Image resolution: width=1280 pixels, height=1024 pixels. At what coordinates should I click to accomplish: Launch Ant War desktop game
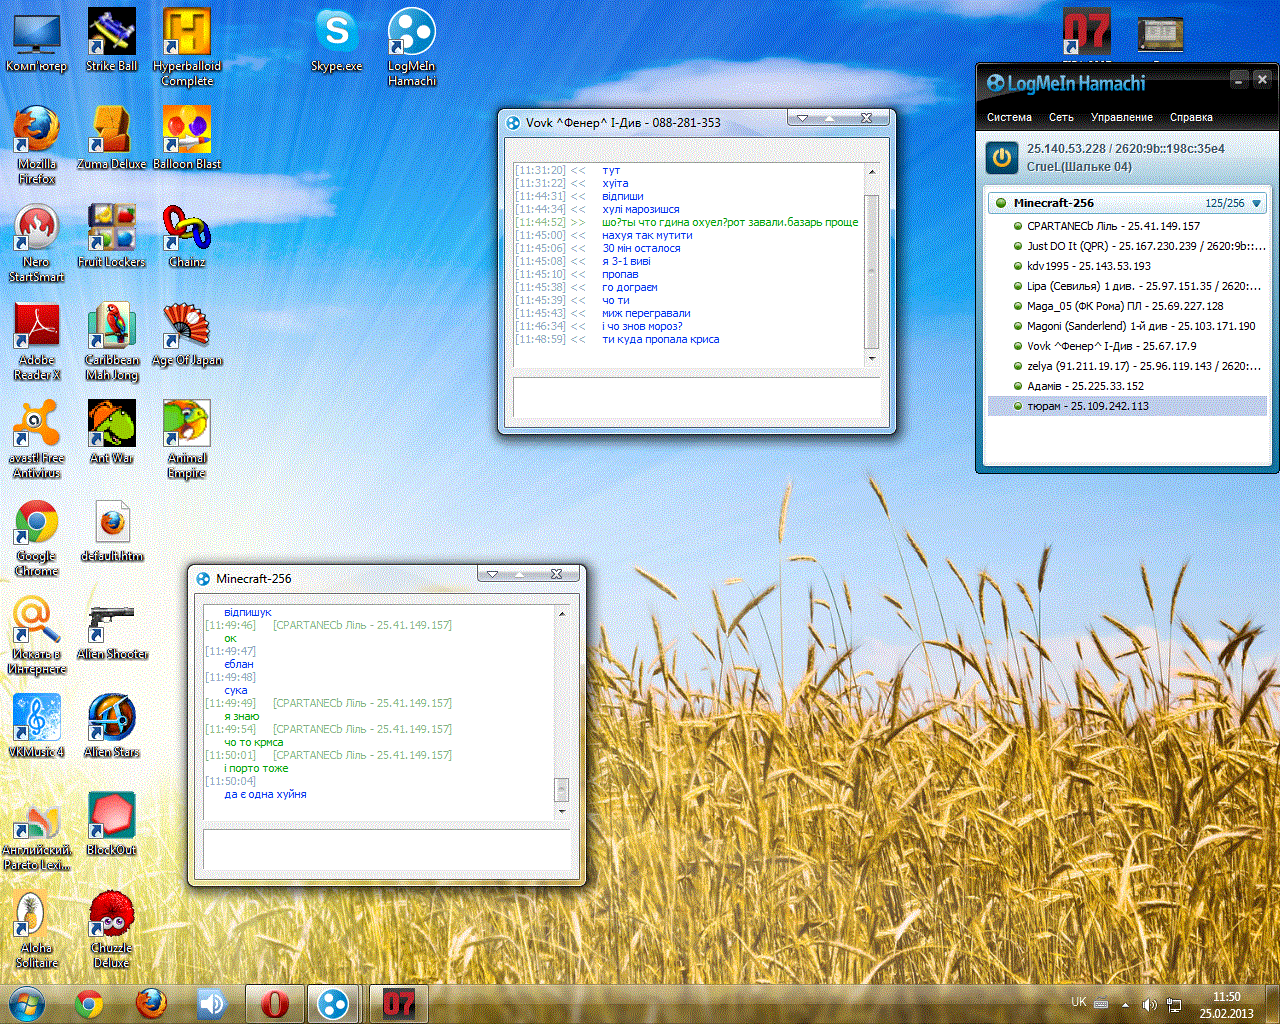pos(112,433)
